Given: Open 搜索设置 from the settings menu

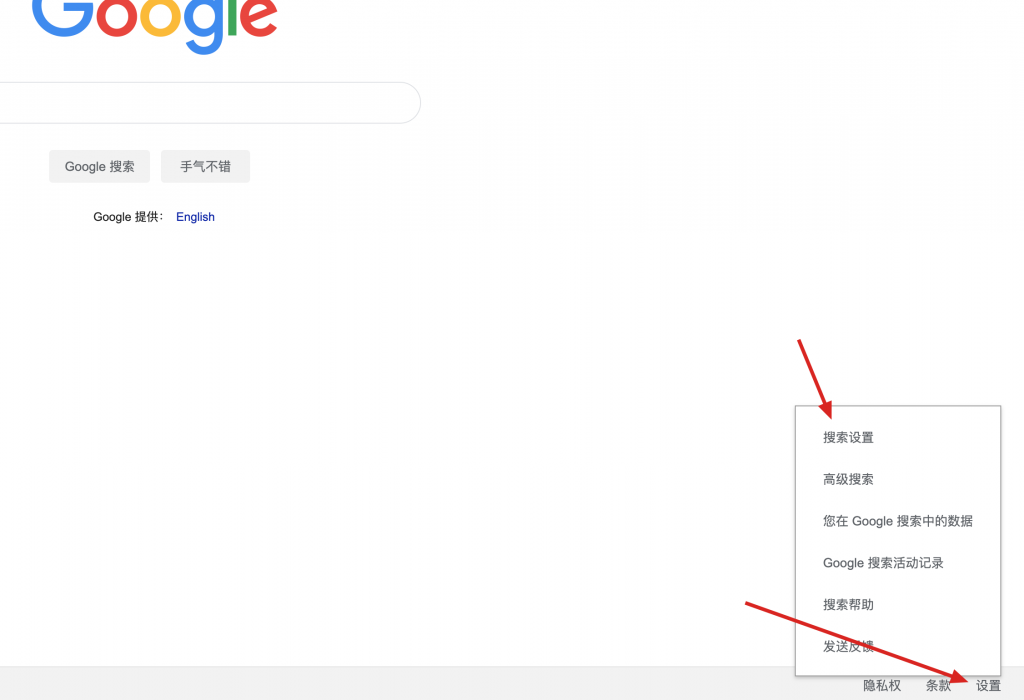Looking at the screenshot, I should tap(848, 437).
